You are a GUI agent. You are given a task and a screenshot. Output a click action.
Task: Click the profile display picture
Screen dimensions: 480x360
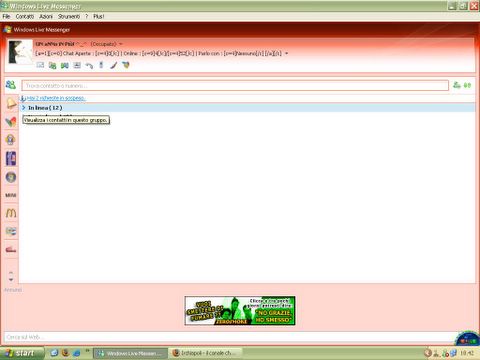tap(19, 52)
